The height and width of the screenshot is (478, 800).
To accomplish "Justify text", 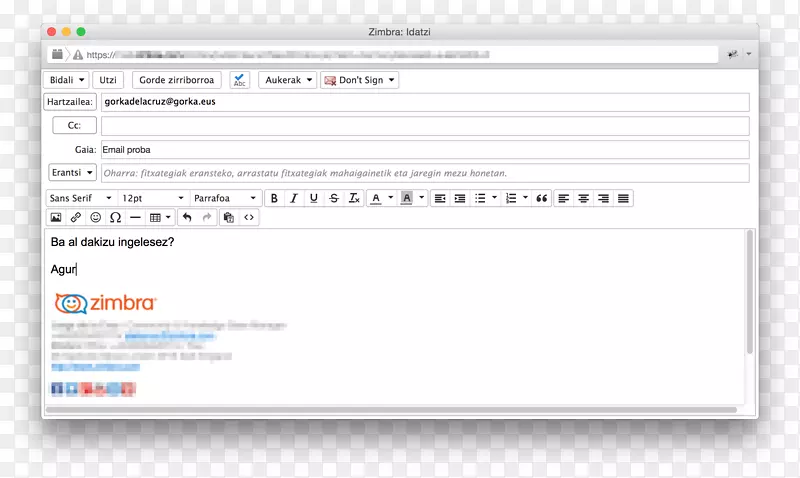I will [x=623, y=198].
